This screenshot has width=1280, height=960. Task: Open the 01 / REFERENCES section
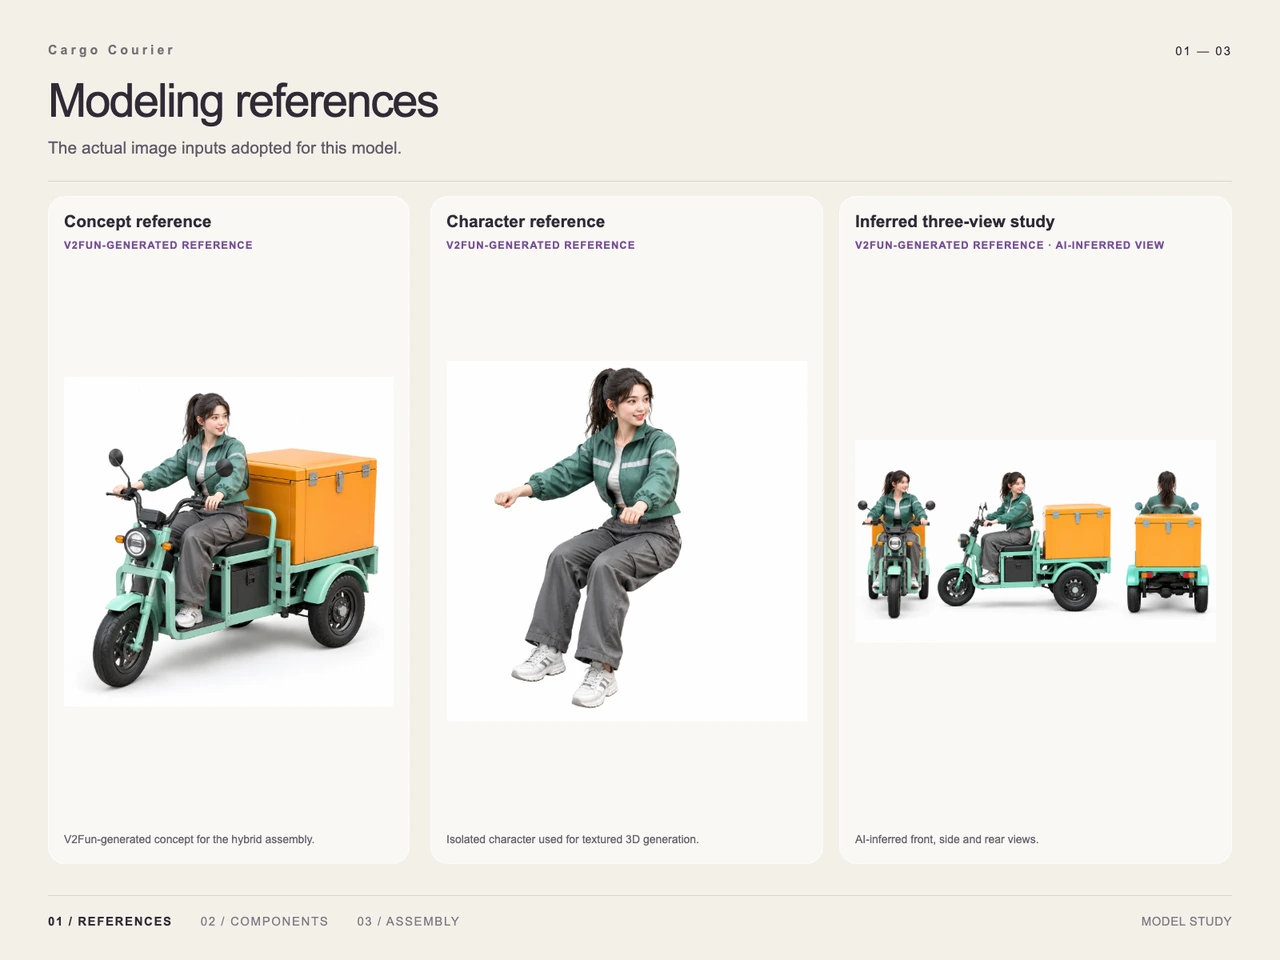(x=110, y=921)
